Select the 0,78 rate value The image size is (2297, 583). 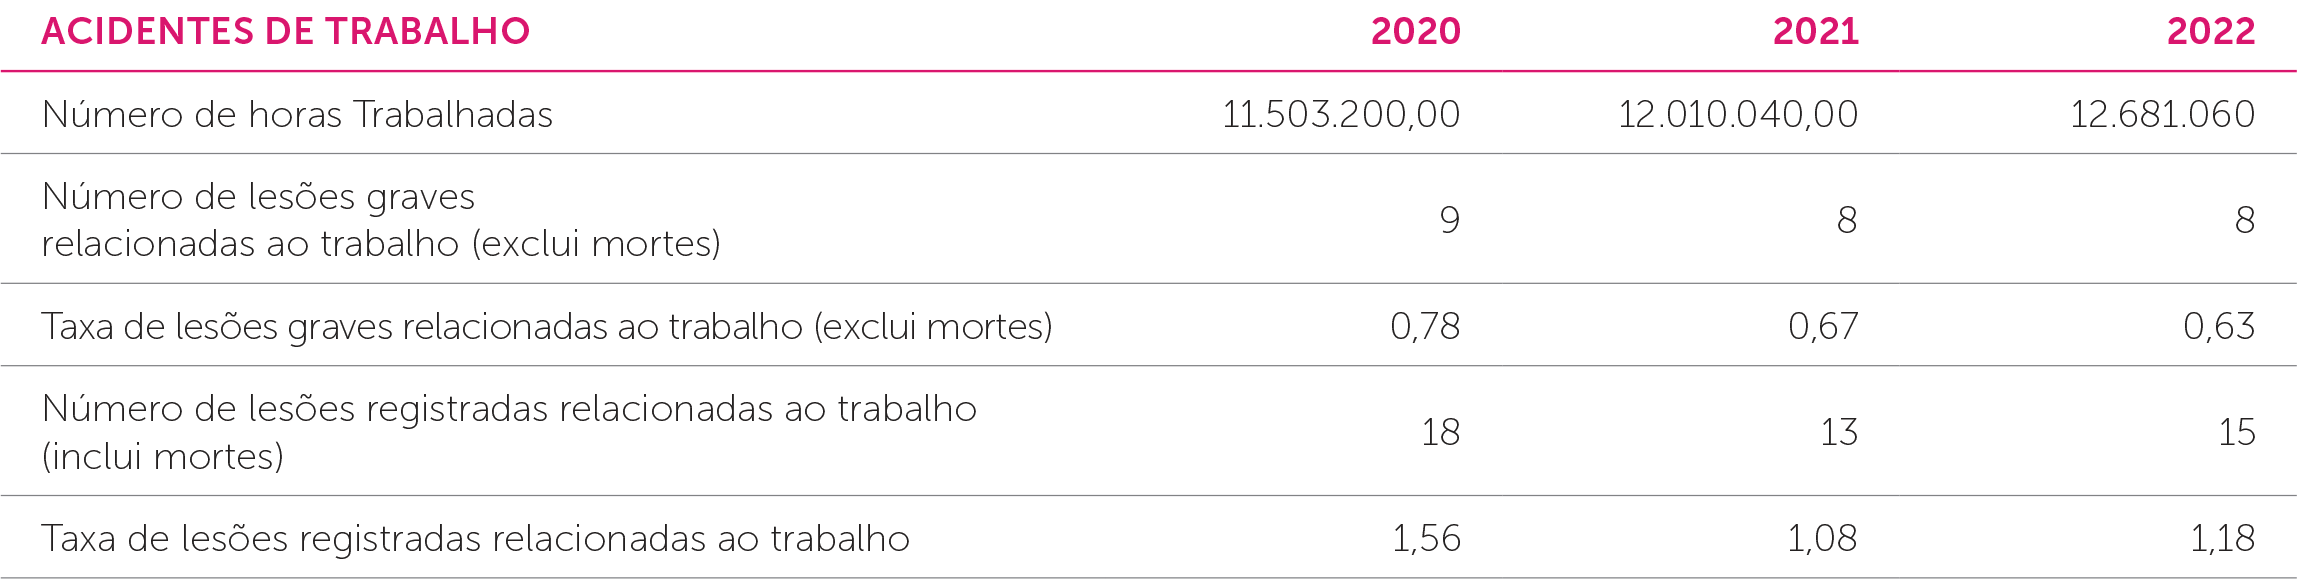coord(1425,327)
